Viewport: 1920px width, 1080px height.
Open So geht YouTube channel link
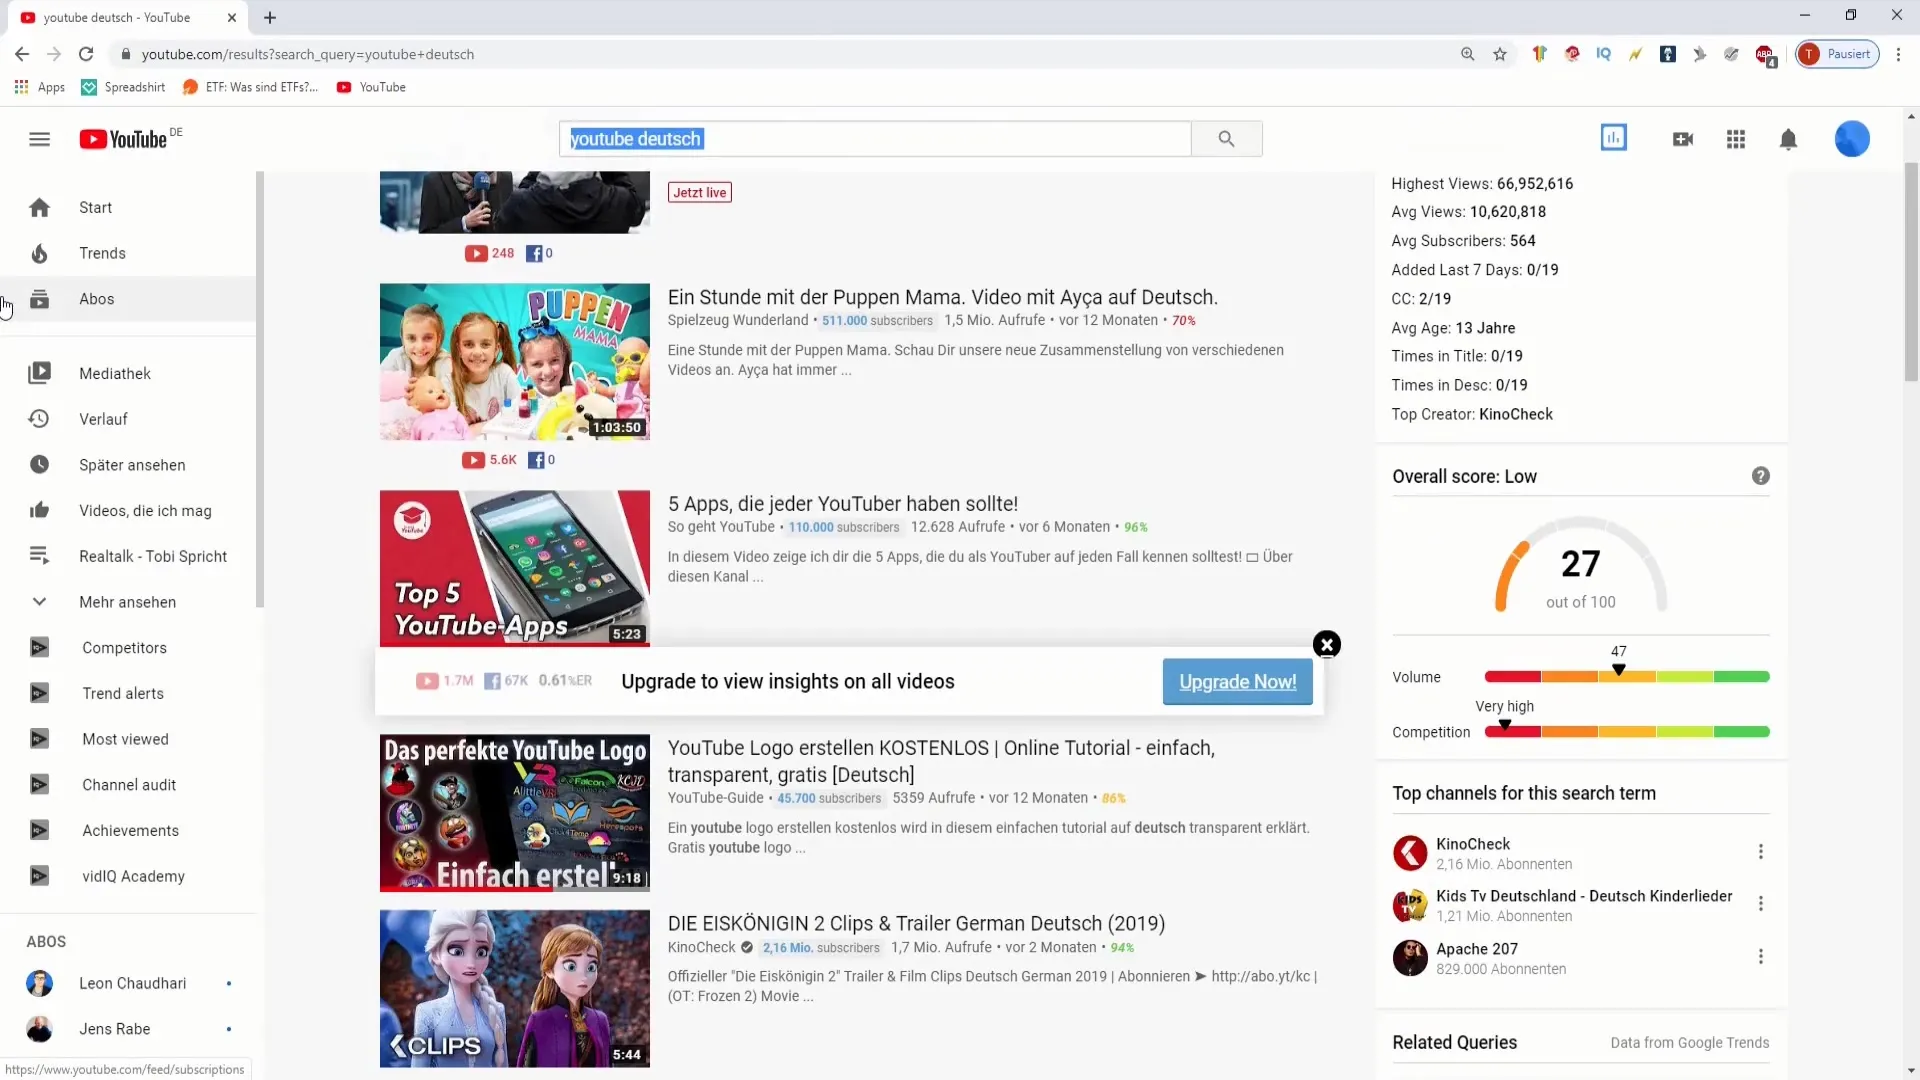720,527
